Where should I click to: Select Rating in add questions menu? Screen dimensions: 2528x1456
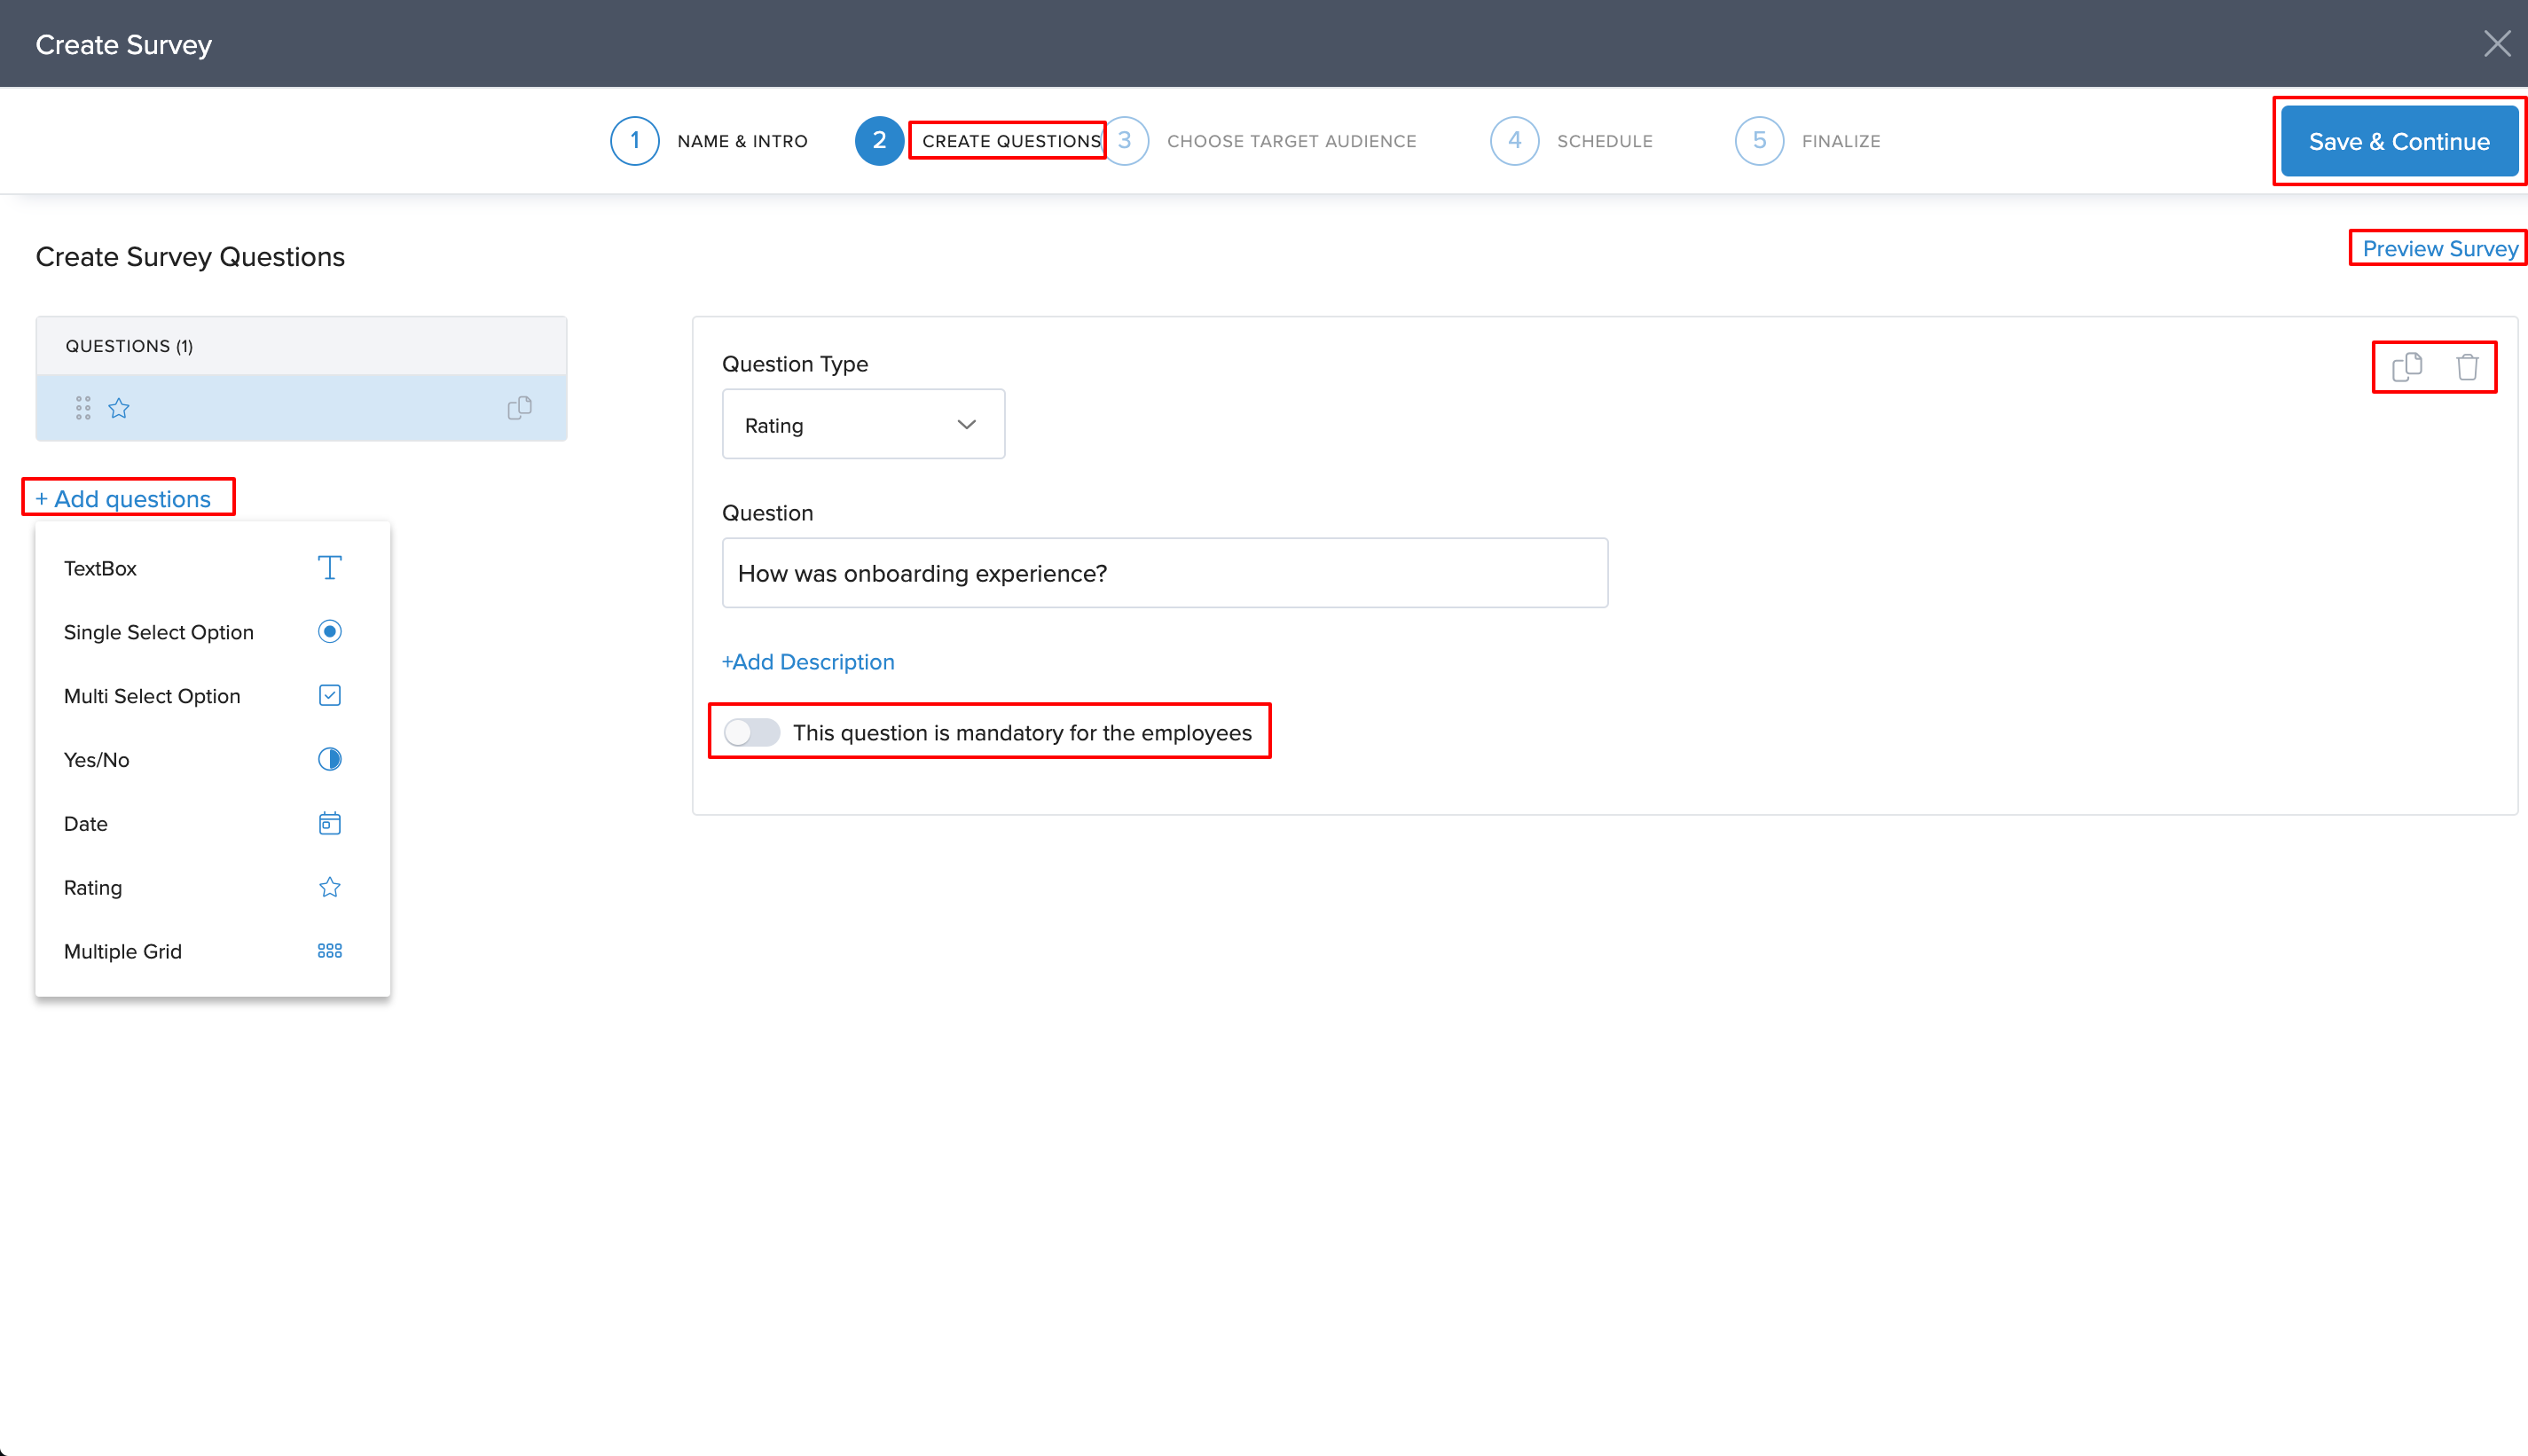click(x=93, y=888)
